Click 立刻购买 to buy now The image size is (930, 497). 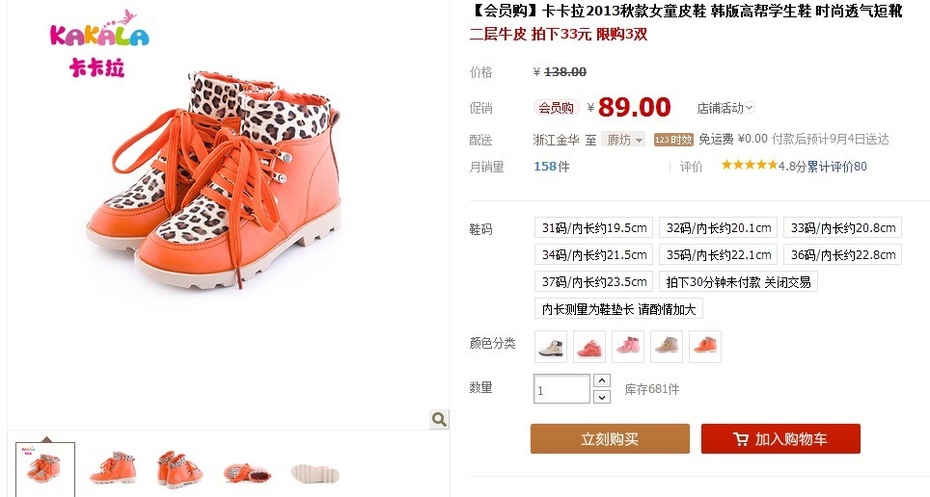point(610,439)
